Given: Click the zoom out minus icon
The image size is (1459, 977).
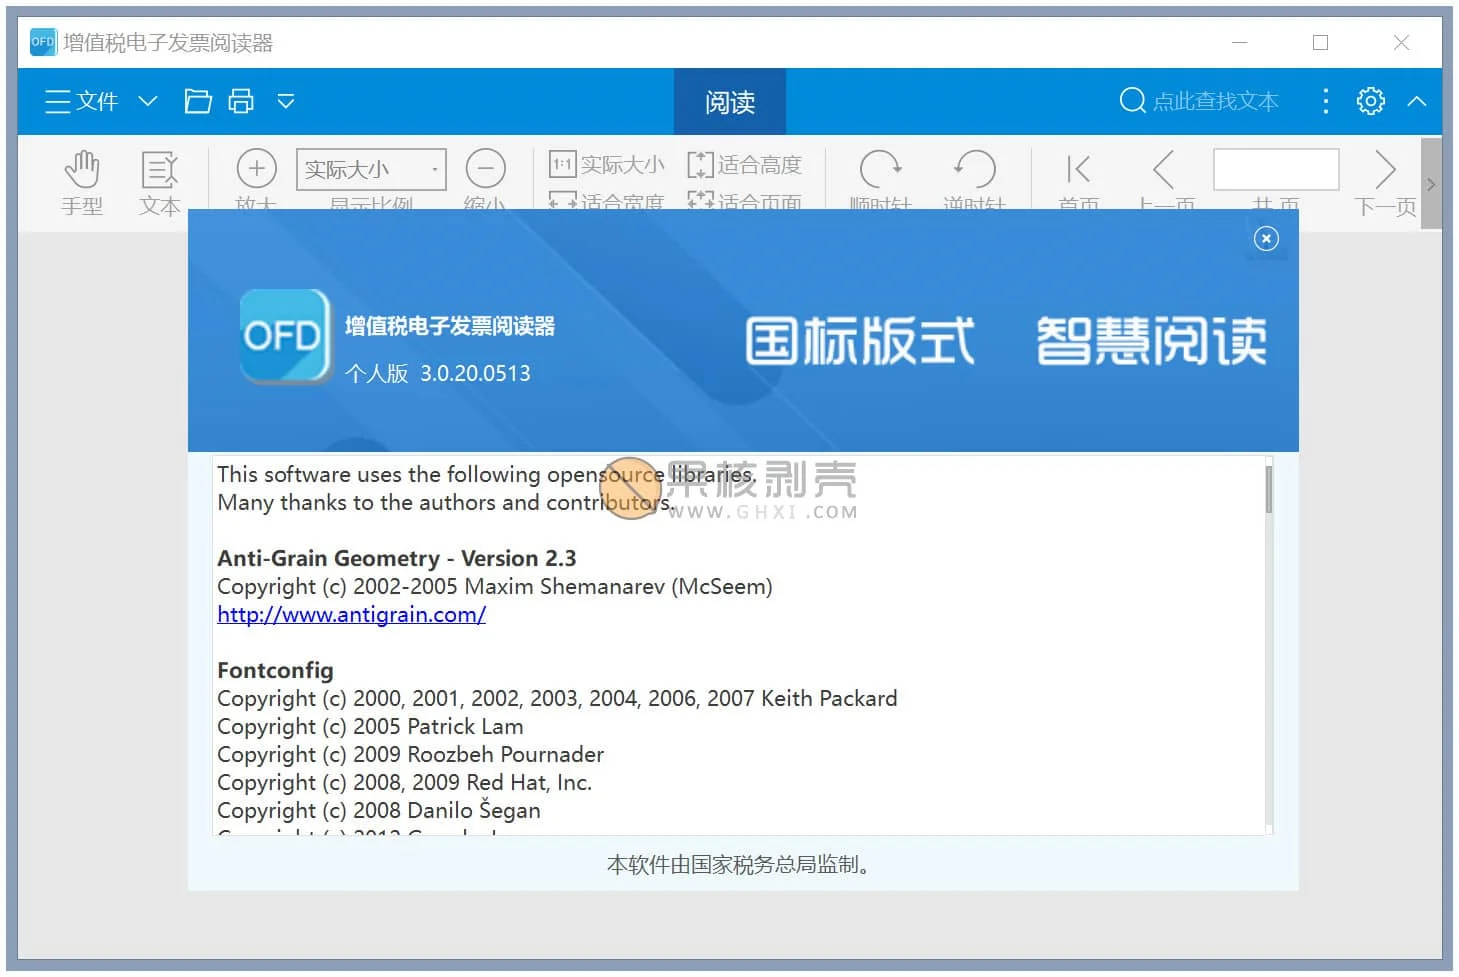Looking at the screenshot, I should (486, 168).
